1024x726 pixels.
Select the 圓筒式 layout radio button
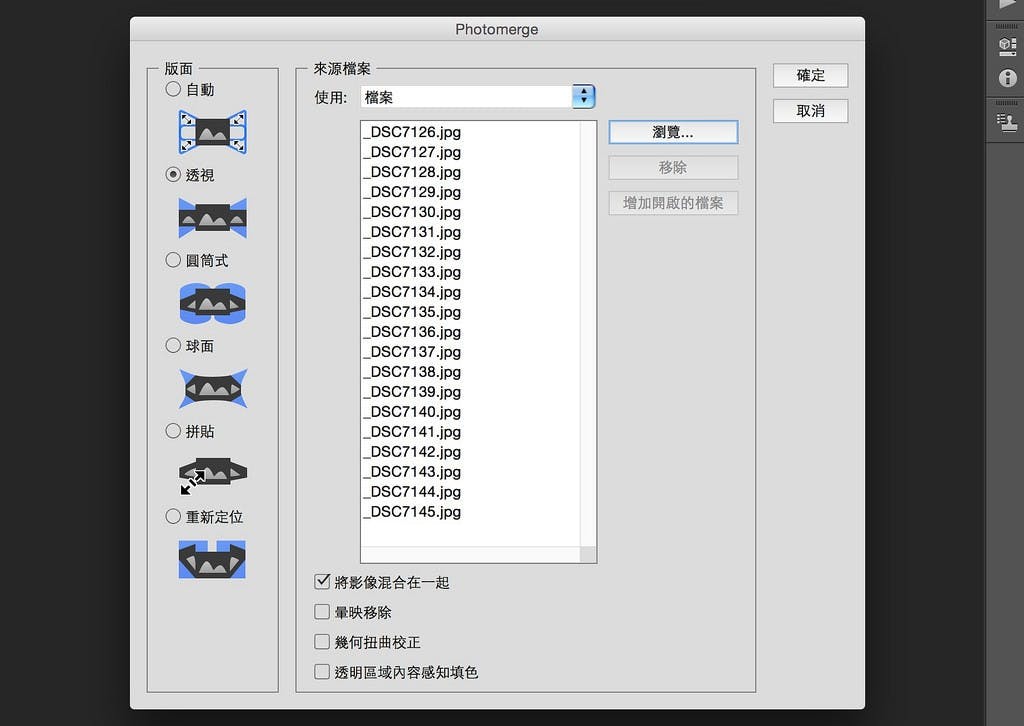click(174, 260)
